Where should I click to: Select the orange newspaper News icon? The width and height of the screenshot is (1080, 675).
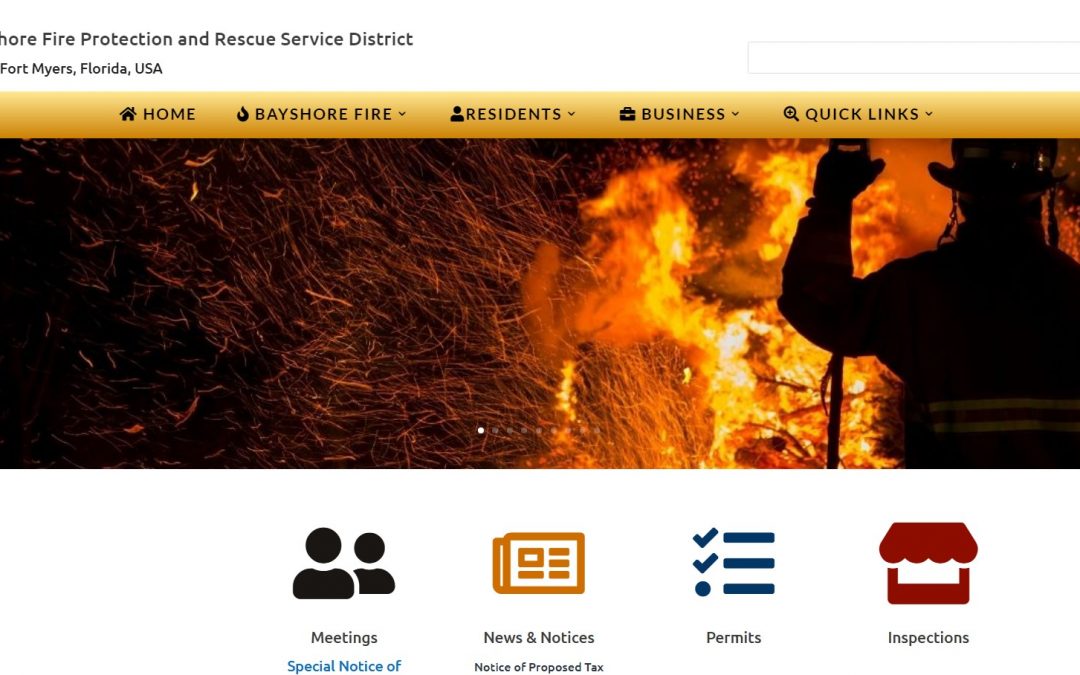pos(539,563)
